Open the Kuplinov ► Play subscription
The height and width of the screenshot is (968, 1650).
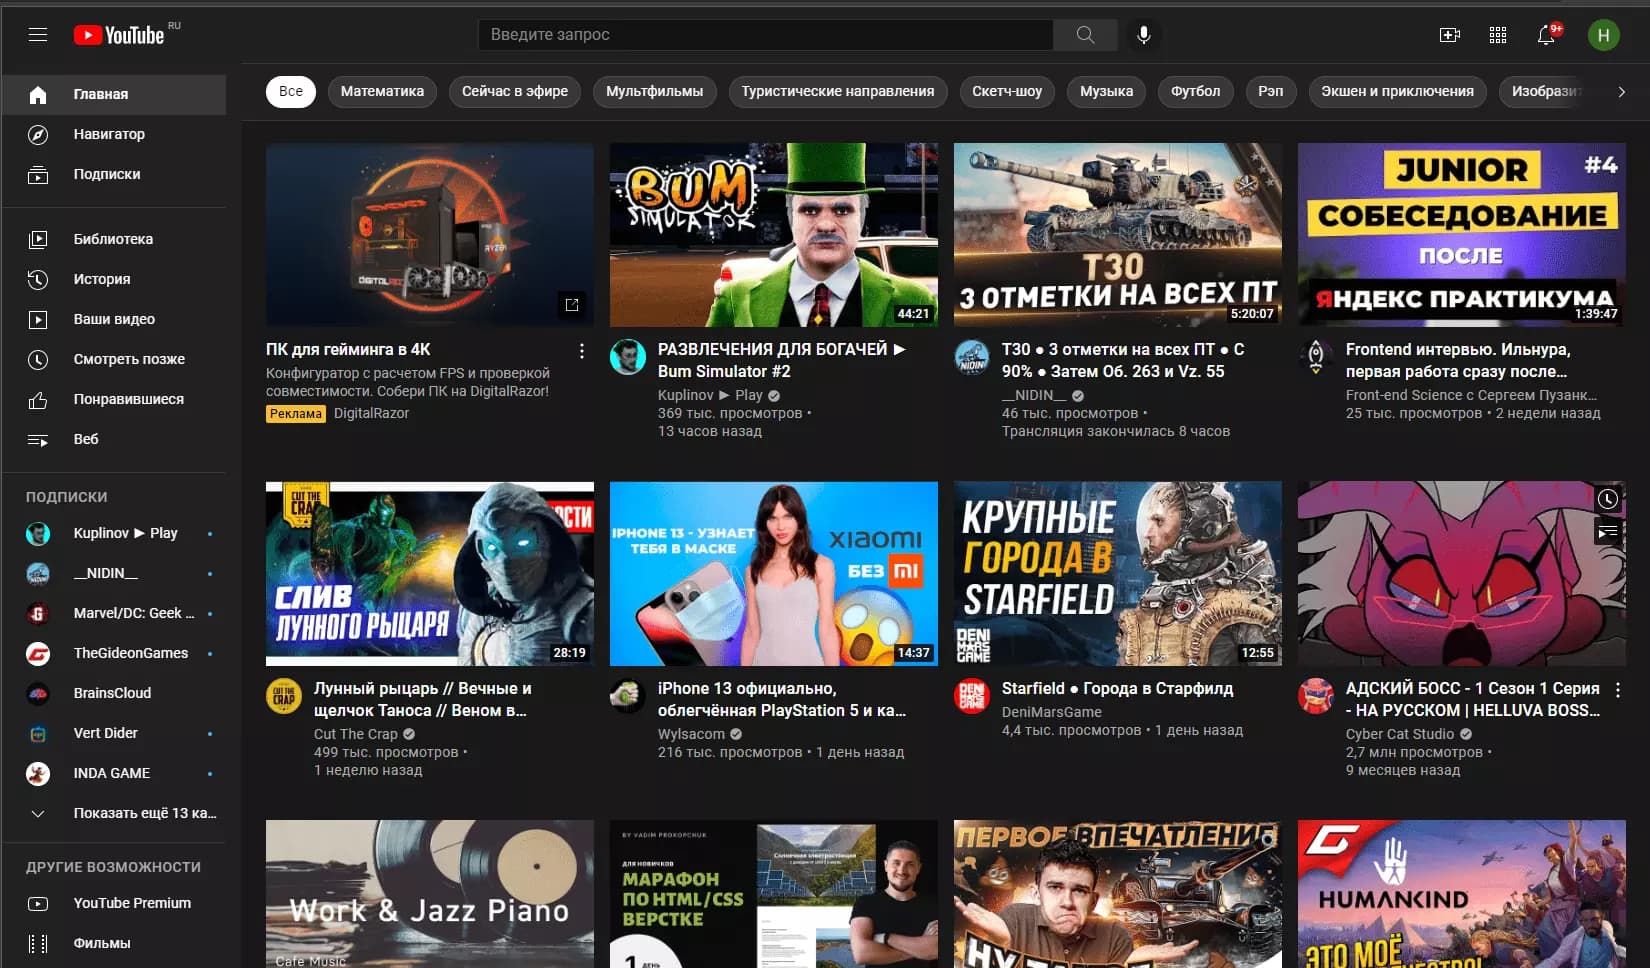click(115, 534)
